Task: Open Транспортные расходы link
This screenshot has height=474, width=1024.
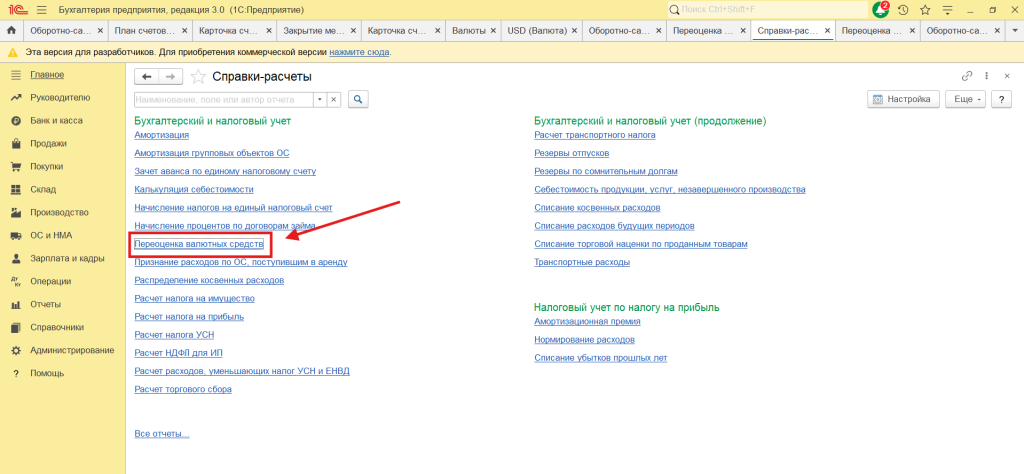Action: [x=582, y=262]
